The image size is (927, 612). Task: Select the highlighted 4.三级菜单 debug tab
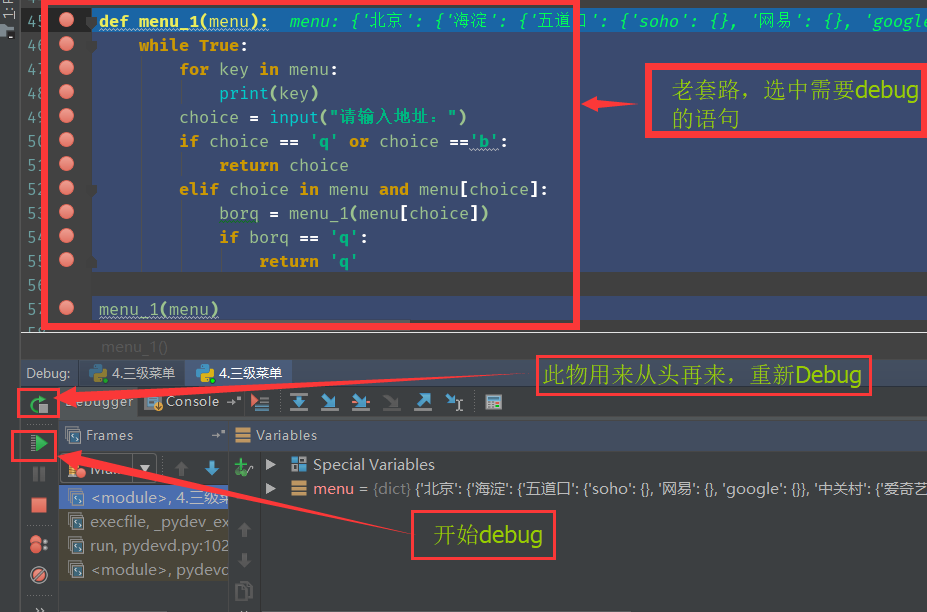pyautogui.click(x=238, y=373)
